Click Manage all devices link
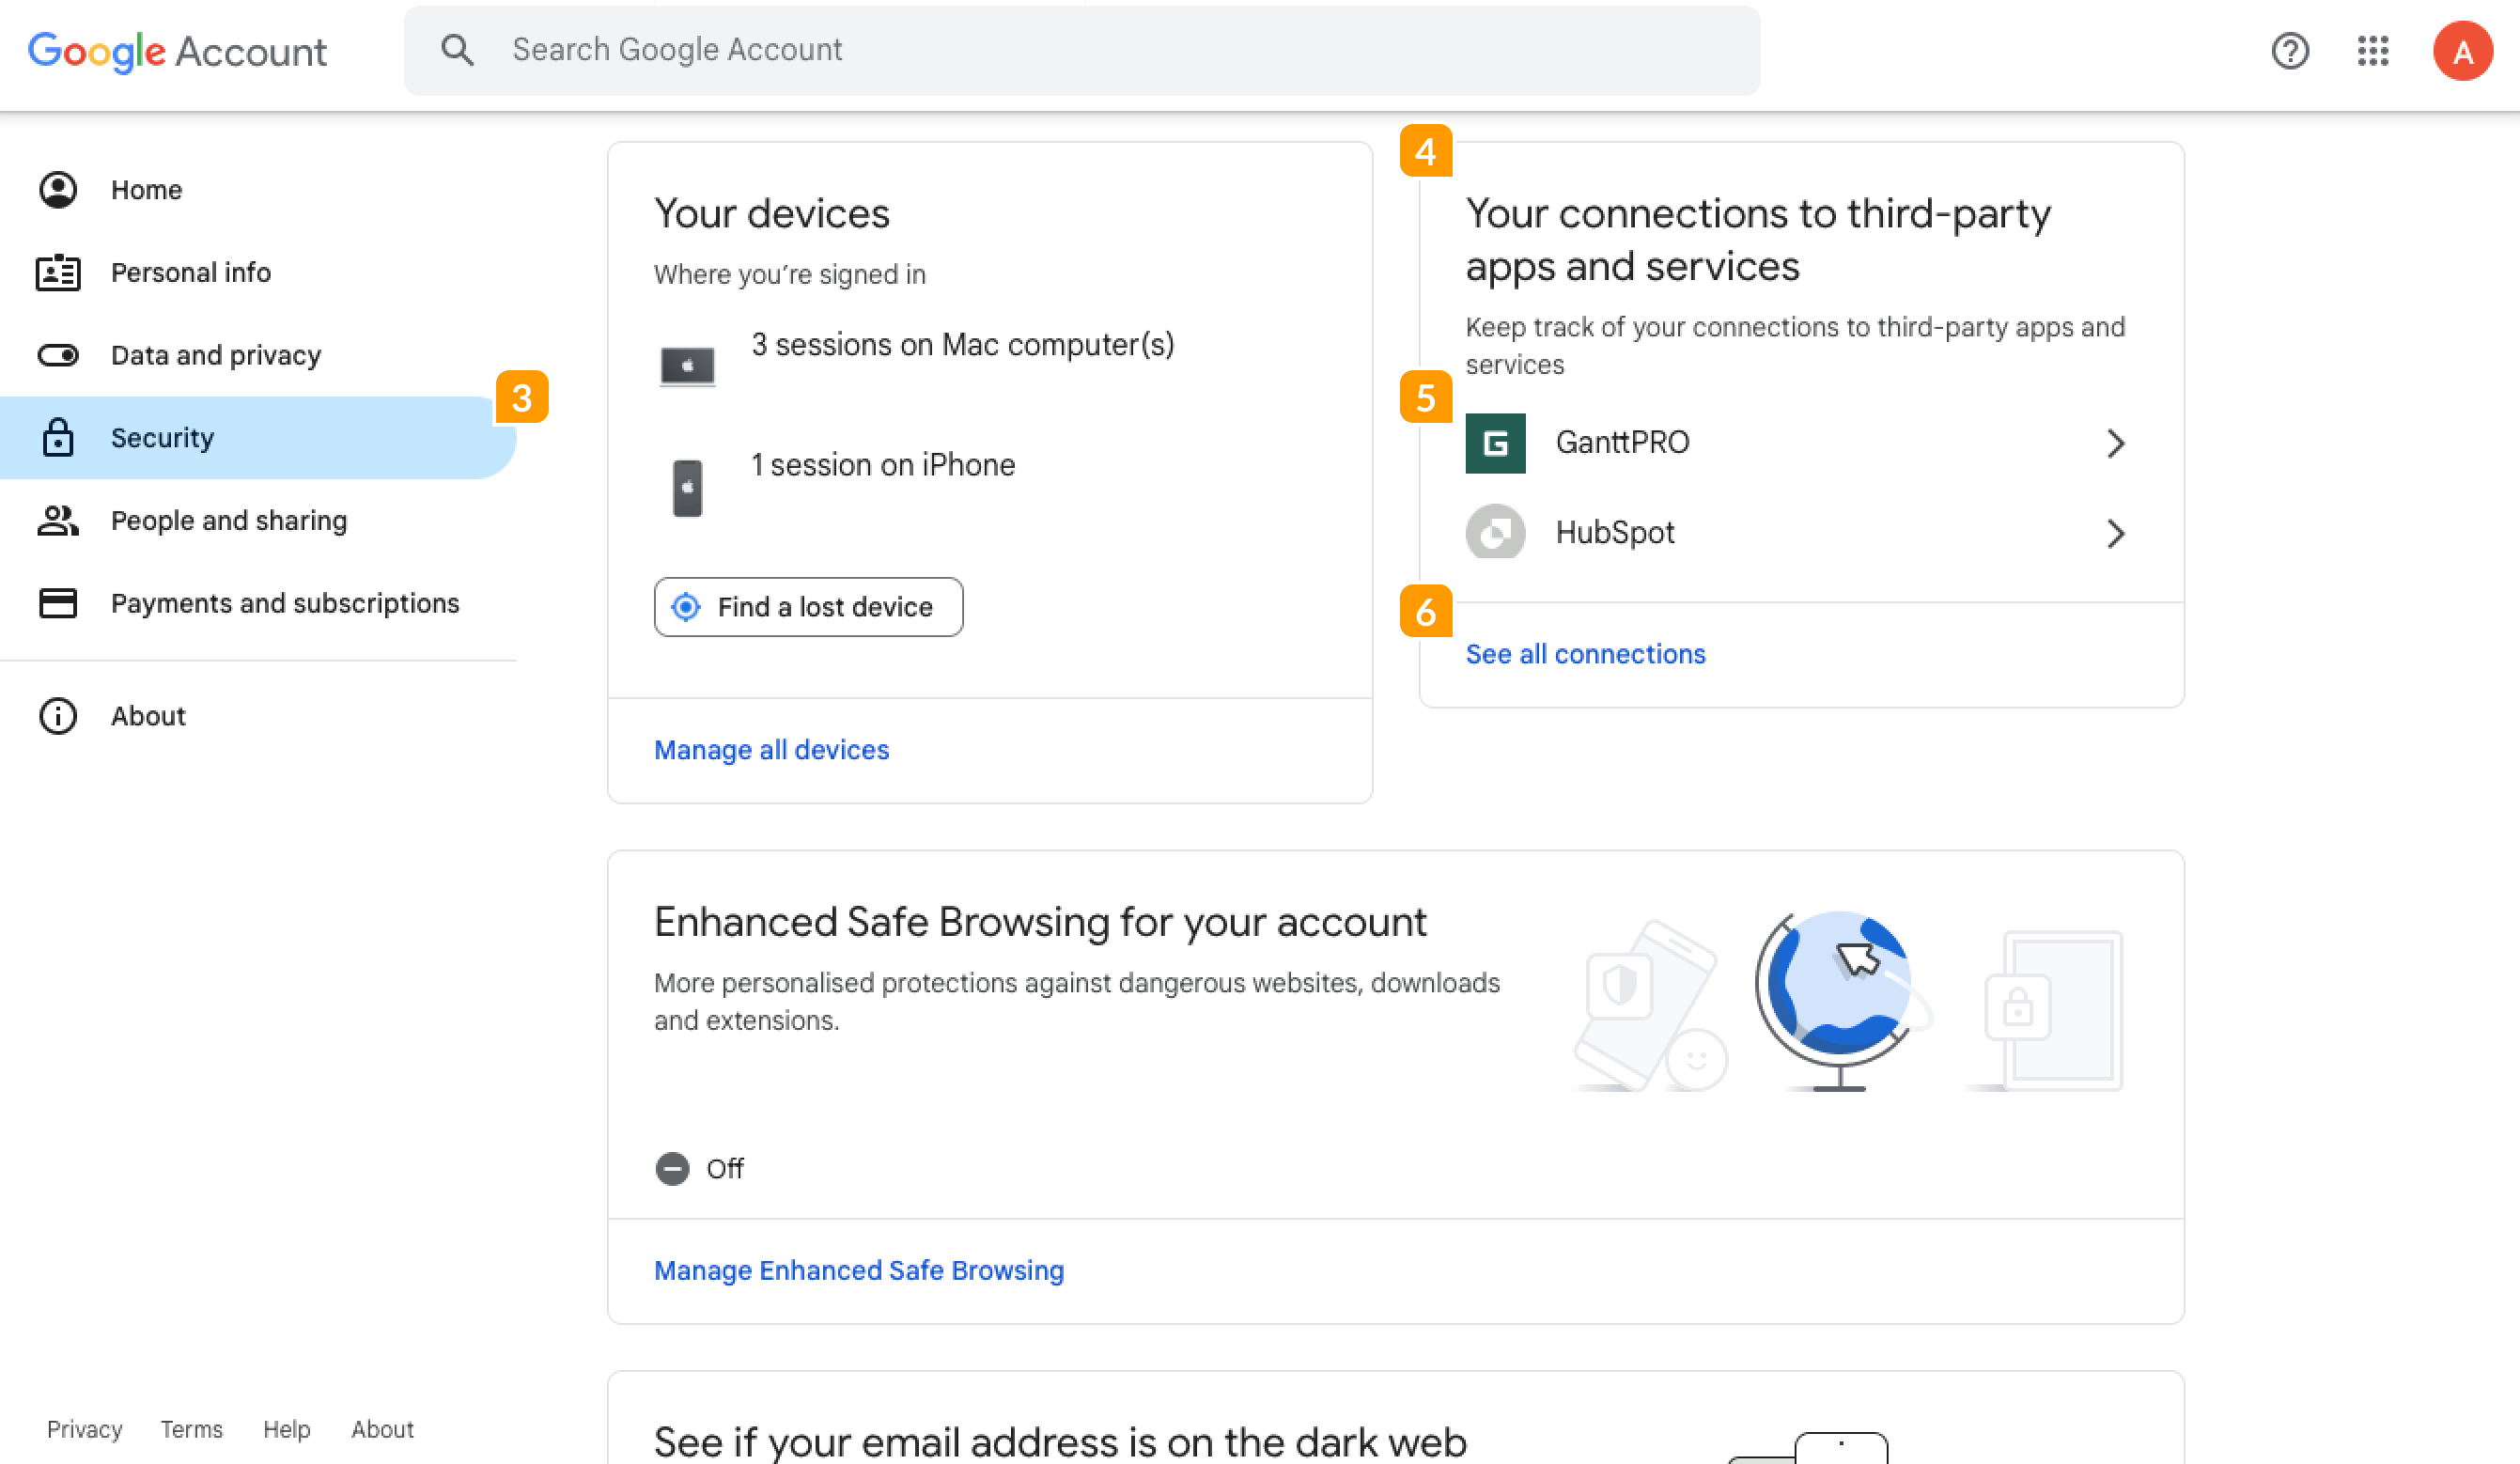2520x1464 pixels. tap(772, 750)
